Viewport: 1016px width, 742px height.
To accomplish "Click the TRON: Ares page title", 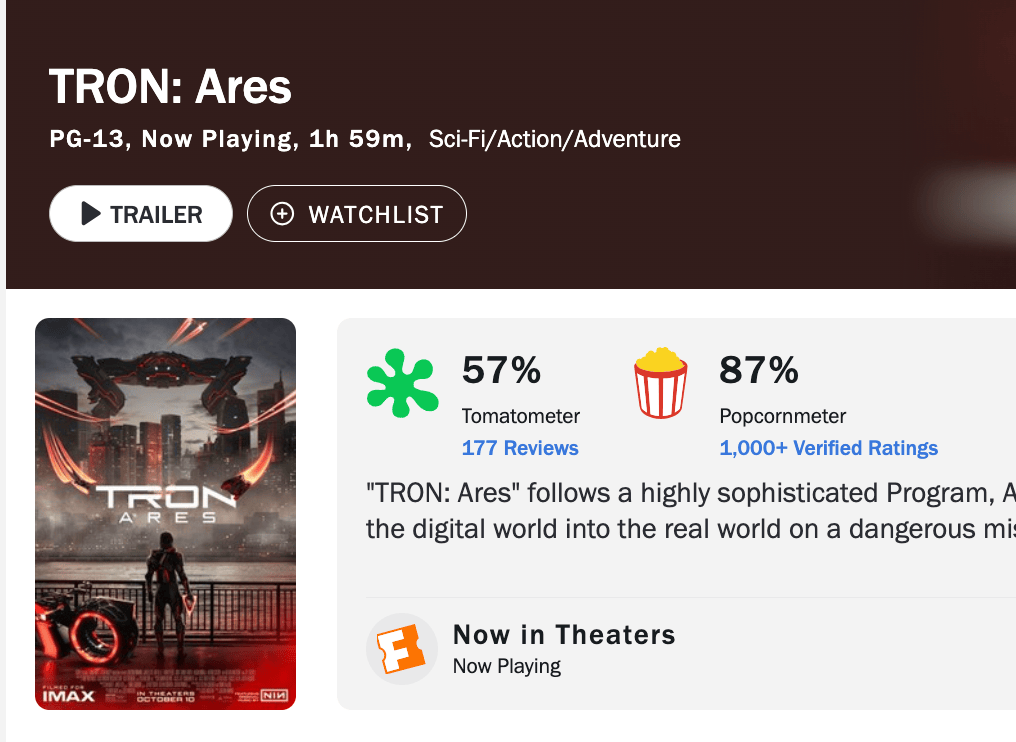I will [x=170, y=88].
